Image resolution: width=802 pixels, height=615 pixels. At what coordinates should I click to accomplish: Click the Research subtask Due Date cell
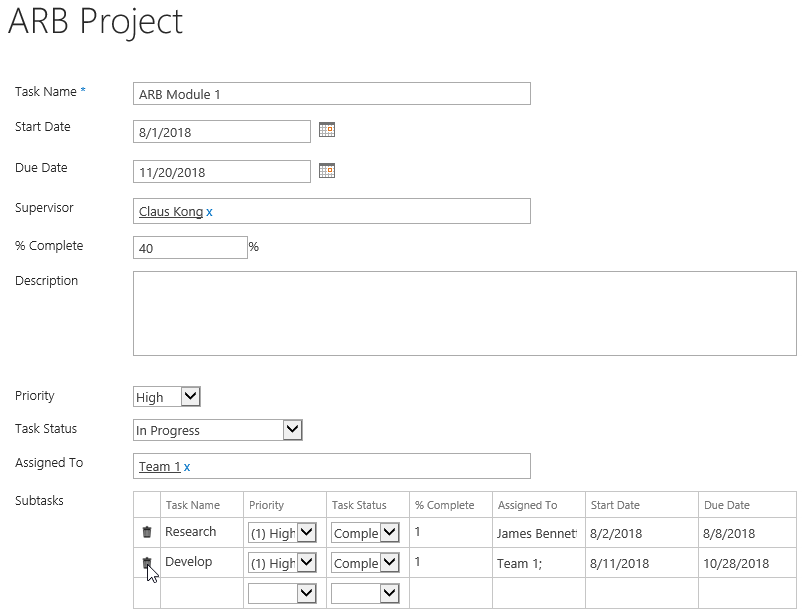(x=747, y=533)
